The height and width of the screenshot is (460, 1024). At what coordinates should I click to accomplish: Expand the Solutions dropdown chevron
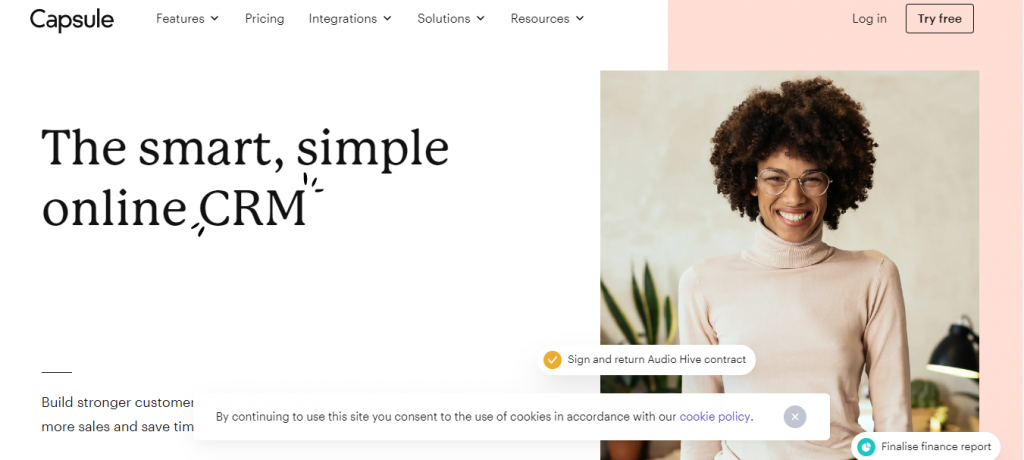click(x=481, y=19)
